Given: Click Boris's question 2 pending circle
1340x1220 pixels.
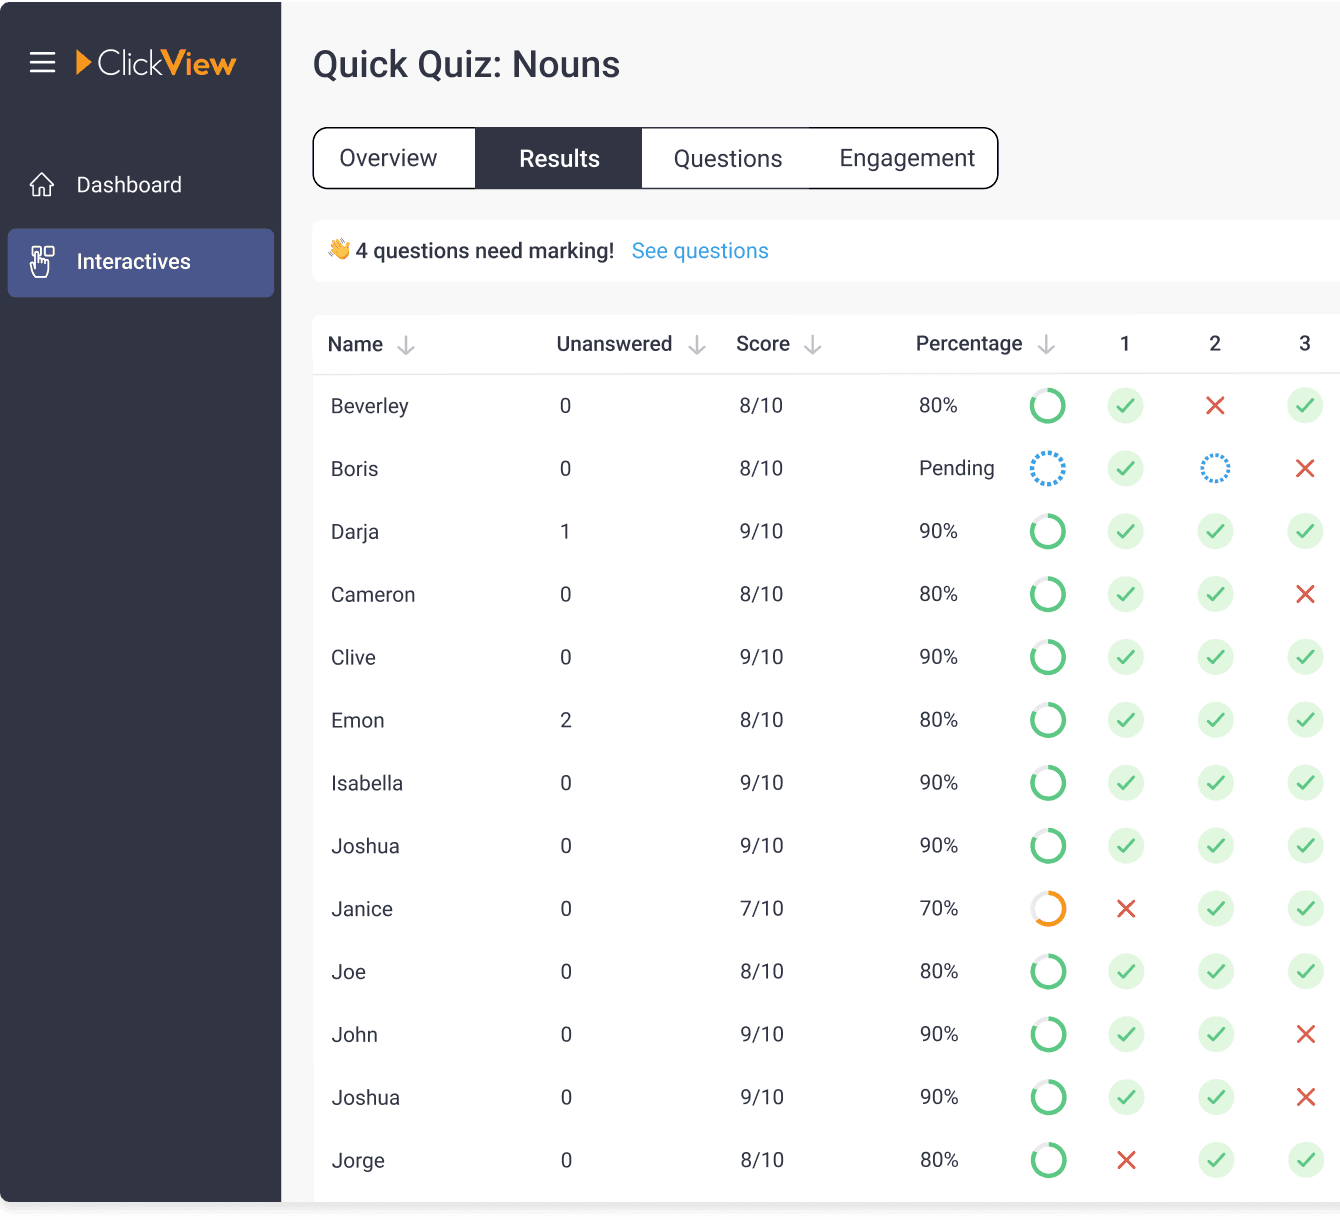Looking at the screenshot, I should 1215,468.
